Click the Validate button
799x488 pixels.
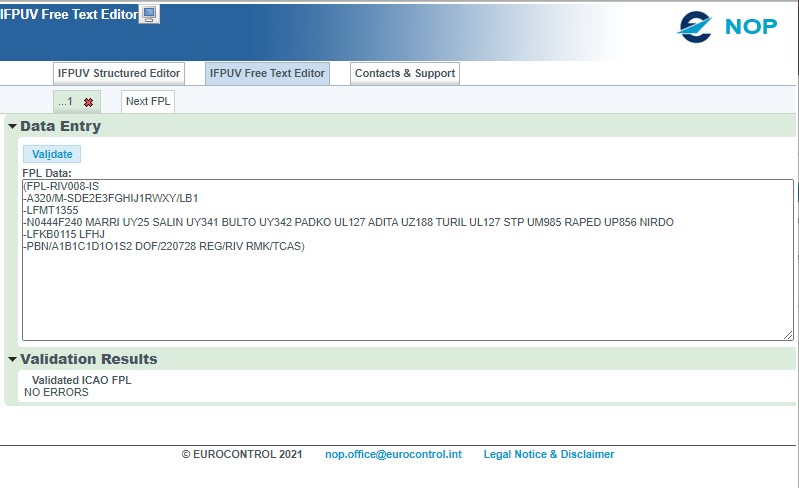(x=52, y=154)
